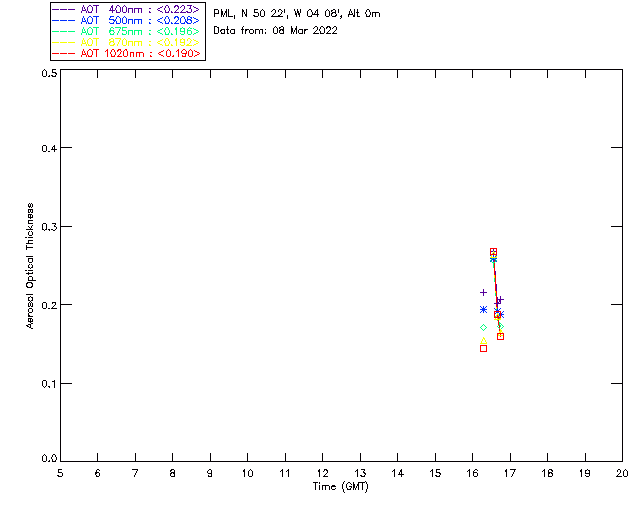Click the x-axis tick label 20
This screenshot has width=640, height=512.
click(622, 473)
